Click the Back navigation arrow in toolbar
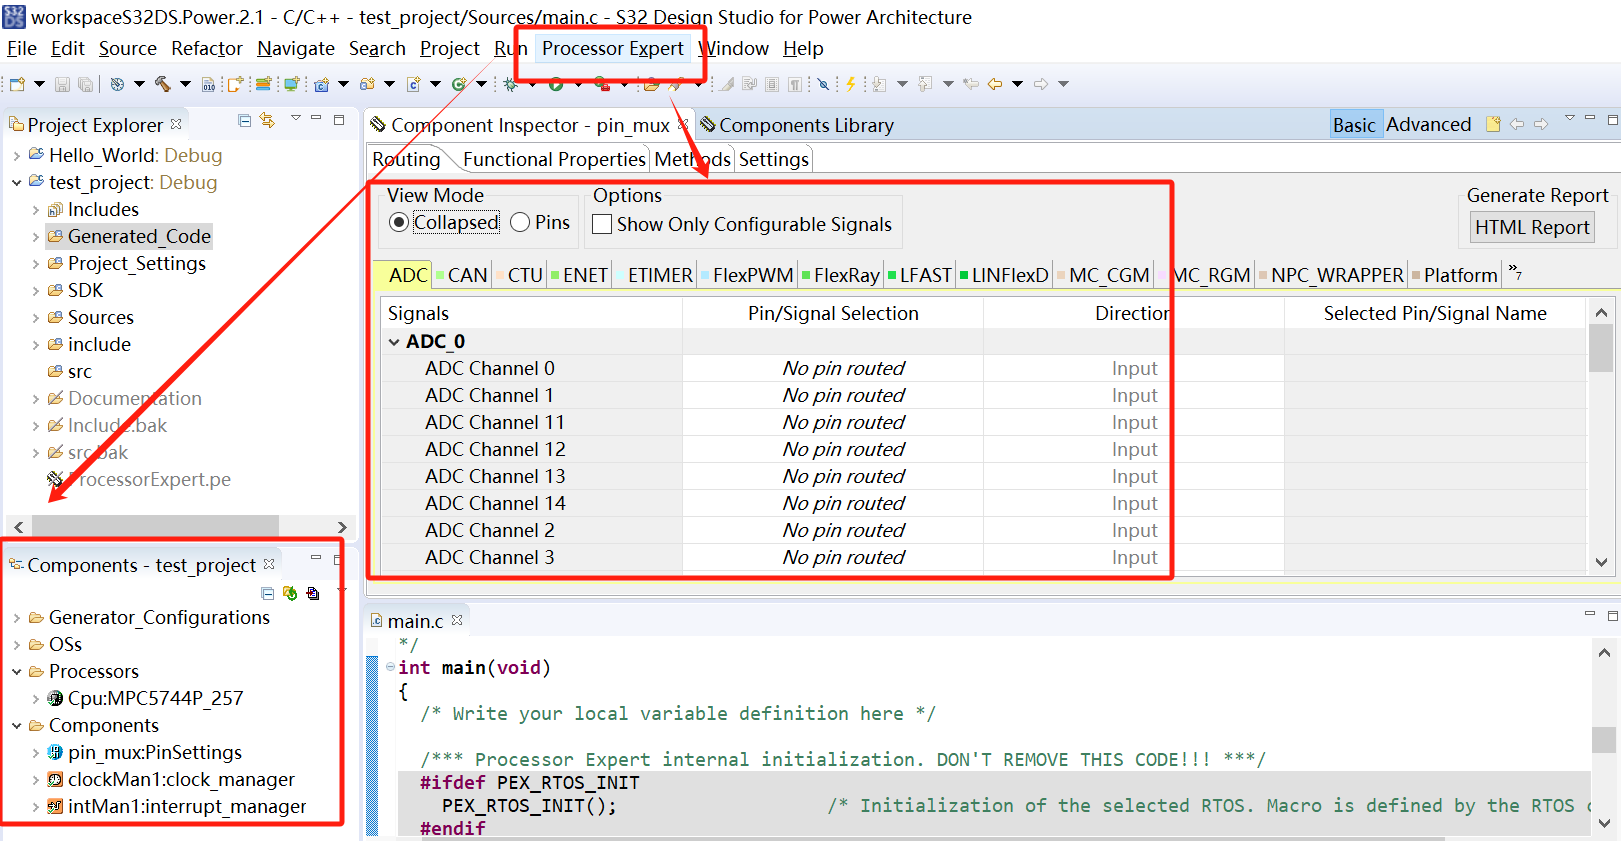 pyautogui.click(x=995, y=84)
